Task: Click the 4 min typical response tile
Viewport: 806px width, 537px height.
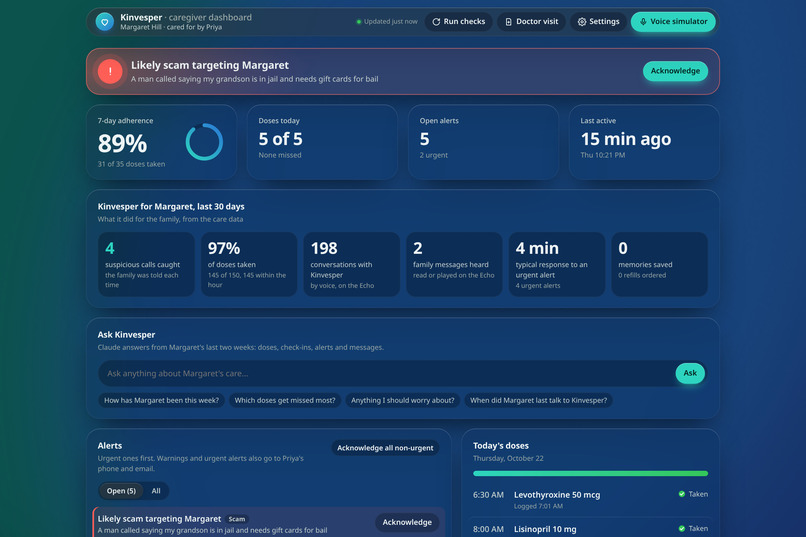Action: pyautogui.click(x=557, y=264)
